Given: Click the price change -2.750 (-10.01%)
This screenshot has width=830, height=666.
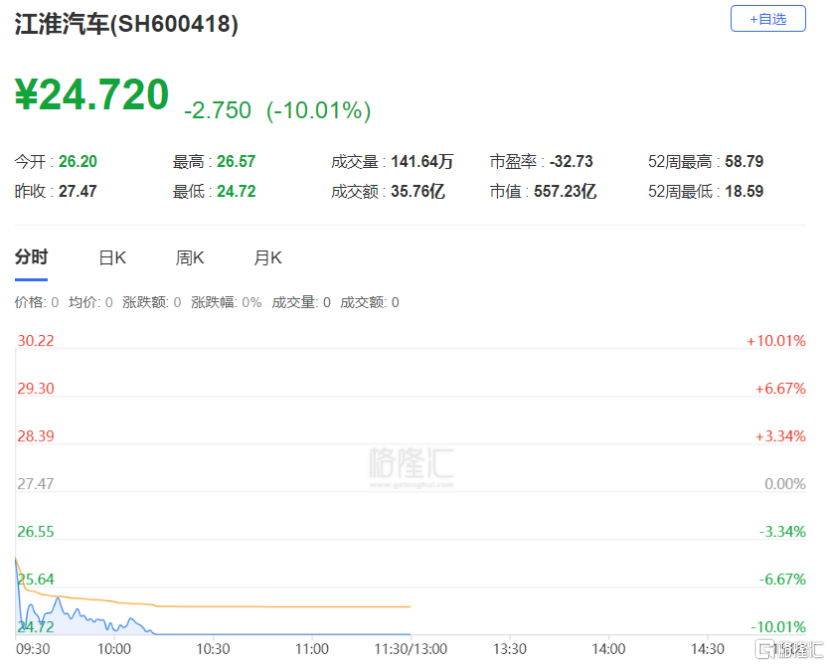Looking at the screenshot, I should point(277,111).
